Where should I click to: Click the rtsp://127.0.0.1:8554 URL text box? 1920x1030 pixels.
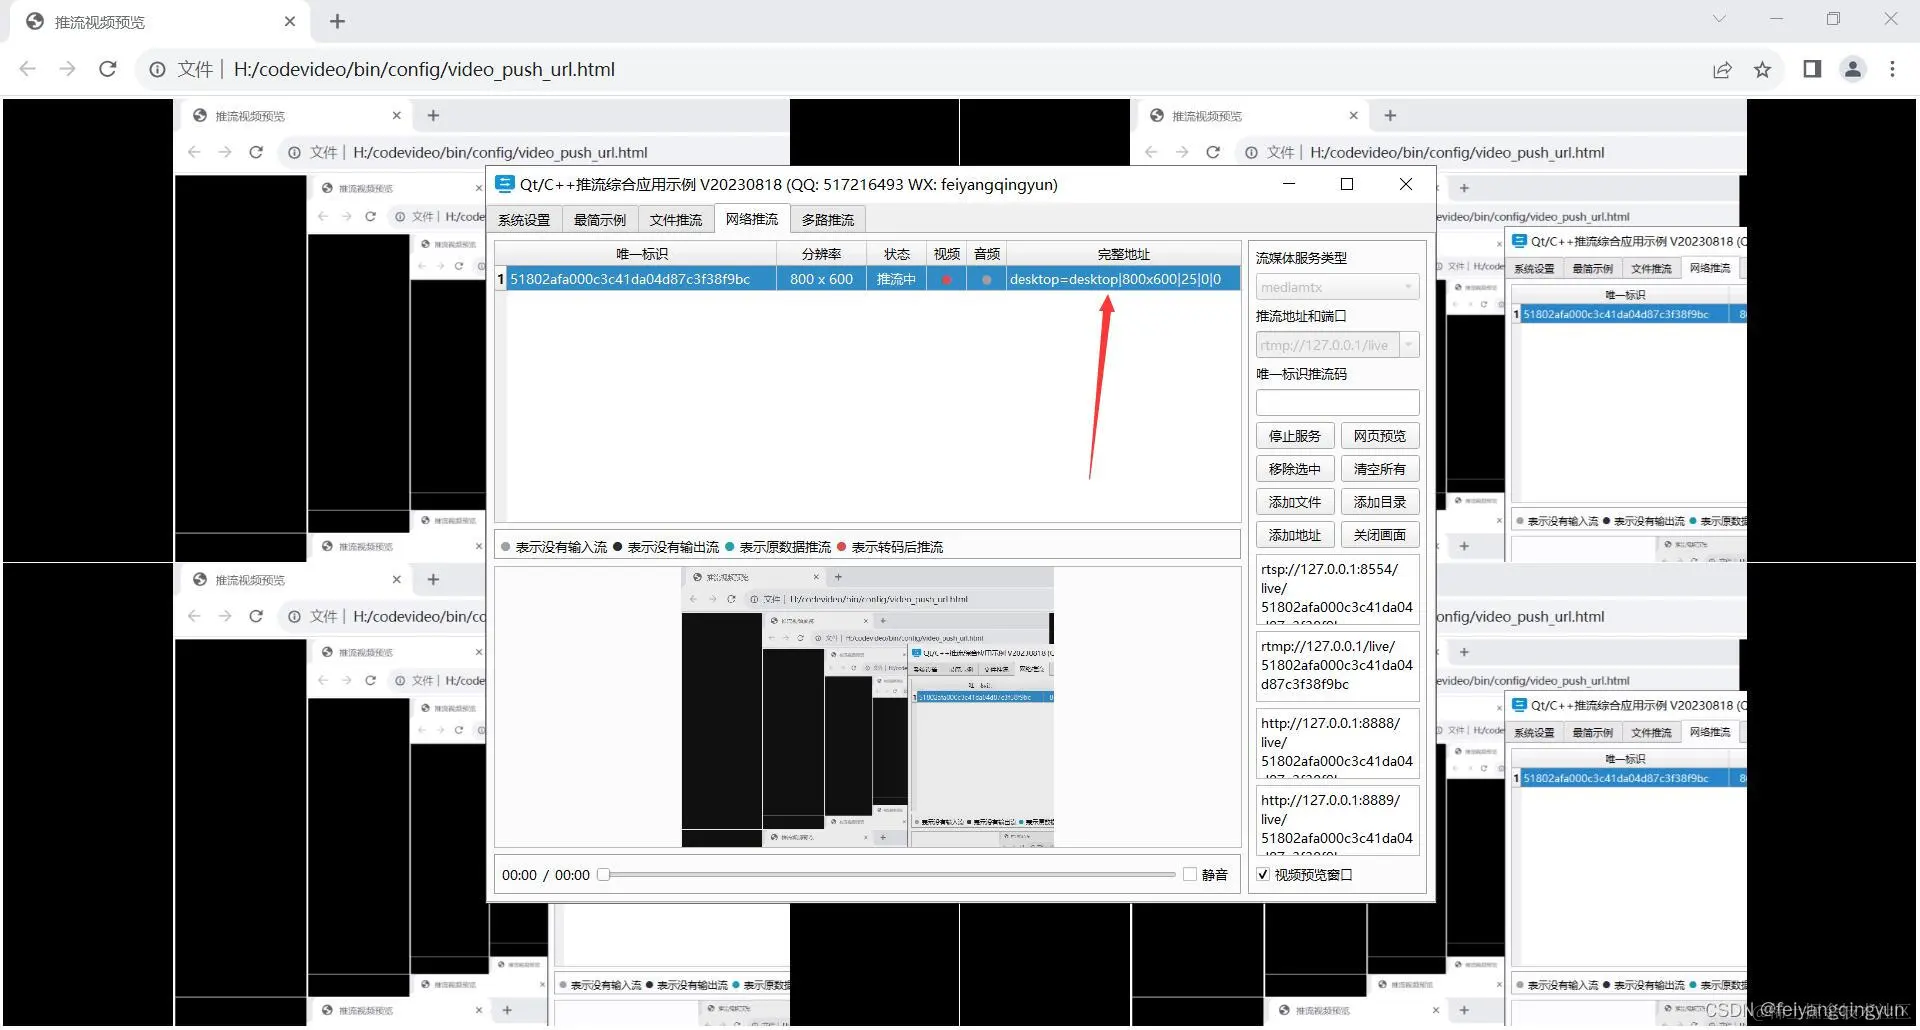click(1337, 590)
